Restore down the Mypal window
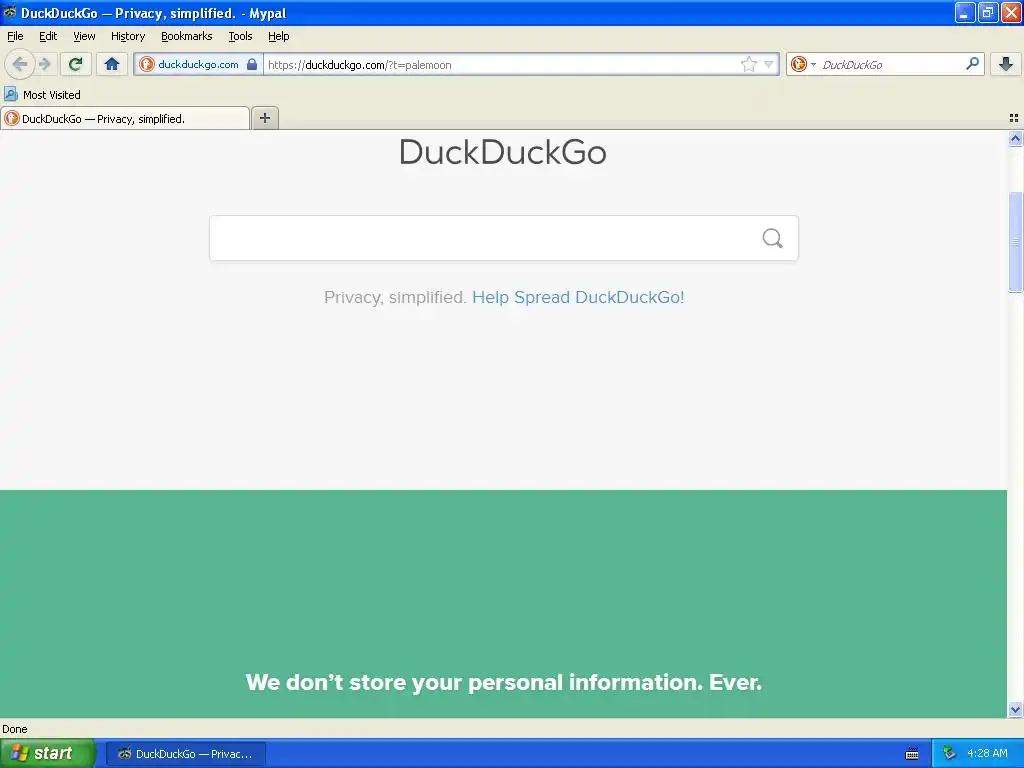The image size is (1024, 768). click(988, 12)
